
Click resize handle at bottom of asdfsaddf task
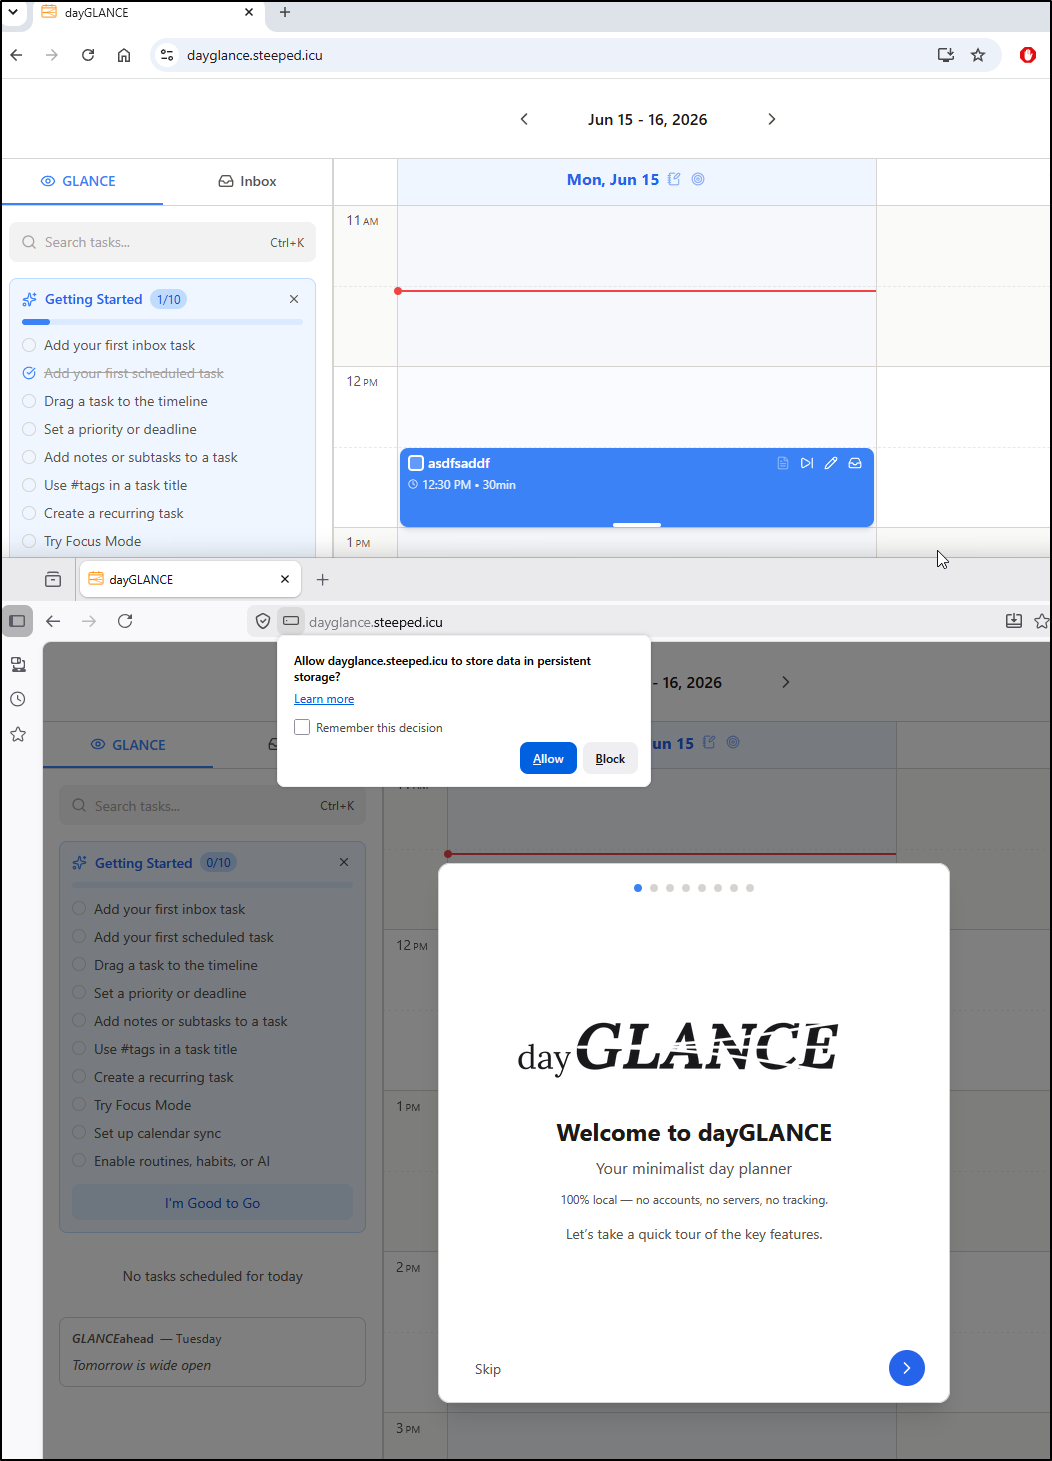tap(637, 524)
